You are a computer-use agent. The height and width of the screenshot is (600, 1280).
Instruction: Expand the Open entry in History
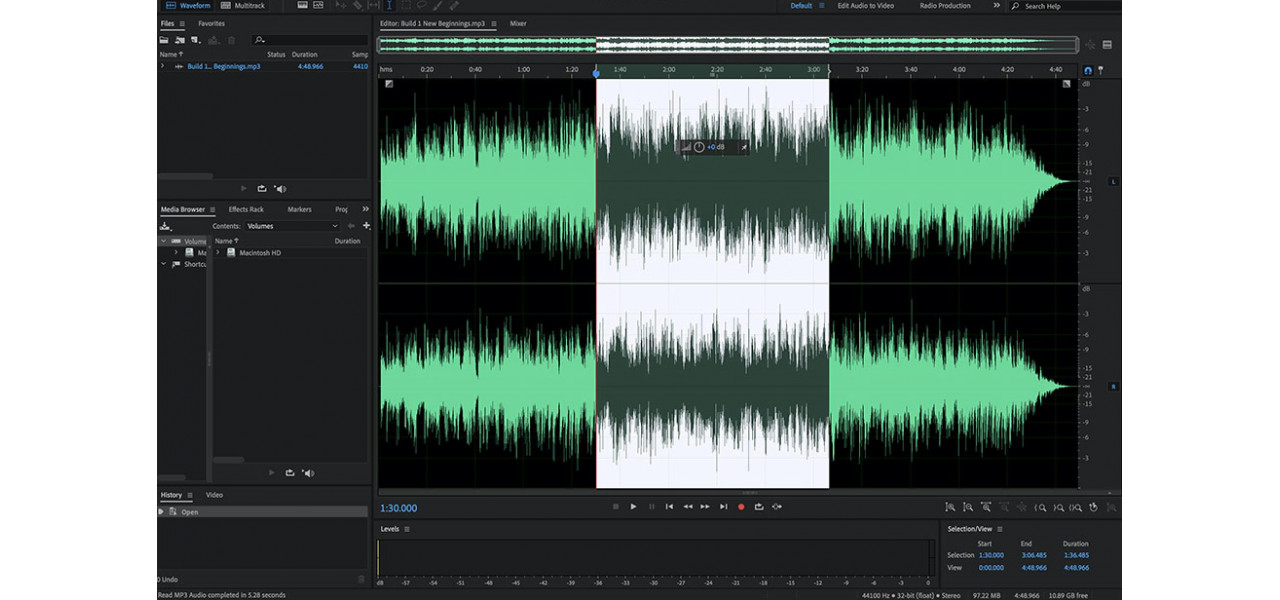pos(161,512)
